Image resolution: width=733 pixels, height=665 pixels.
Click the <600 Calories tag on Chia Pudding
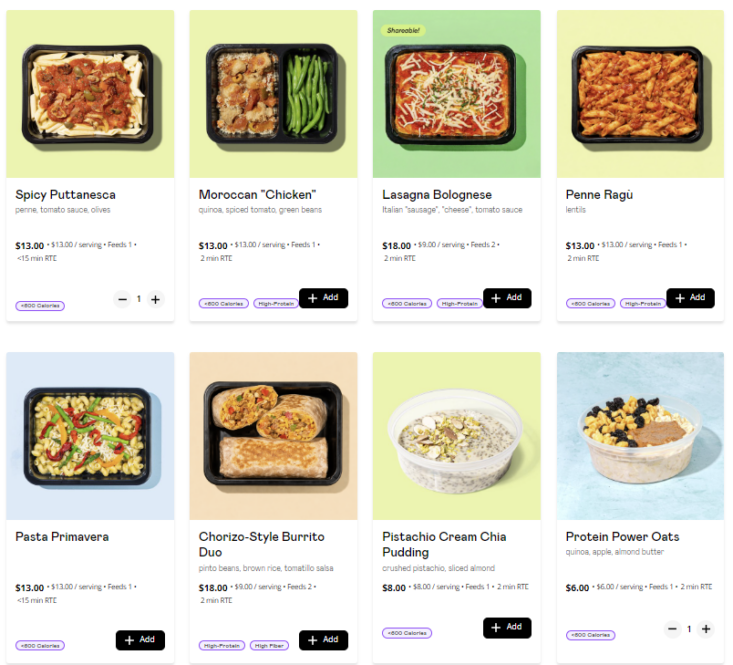coord(407,633)
